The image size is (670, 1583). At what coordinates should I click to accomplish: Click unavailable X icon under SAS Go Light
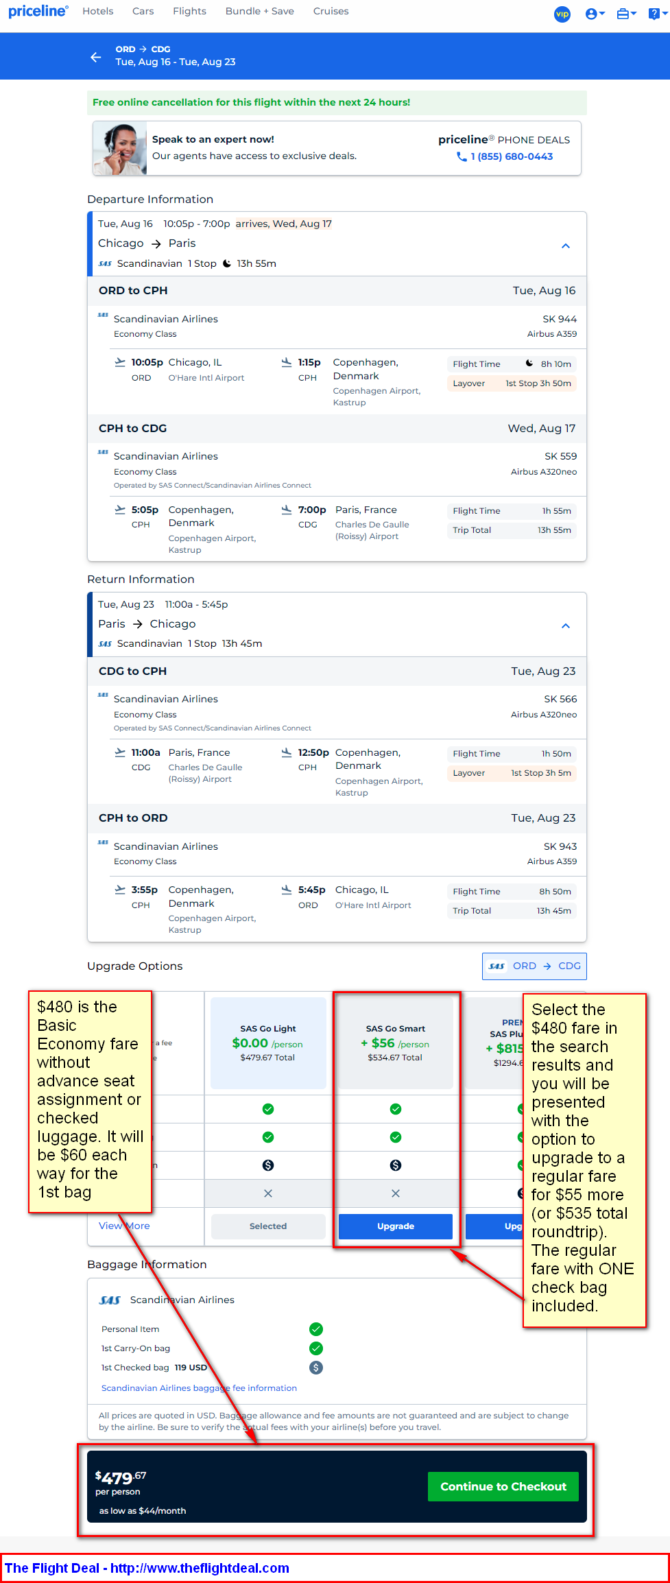[268, 1193]
